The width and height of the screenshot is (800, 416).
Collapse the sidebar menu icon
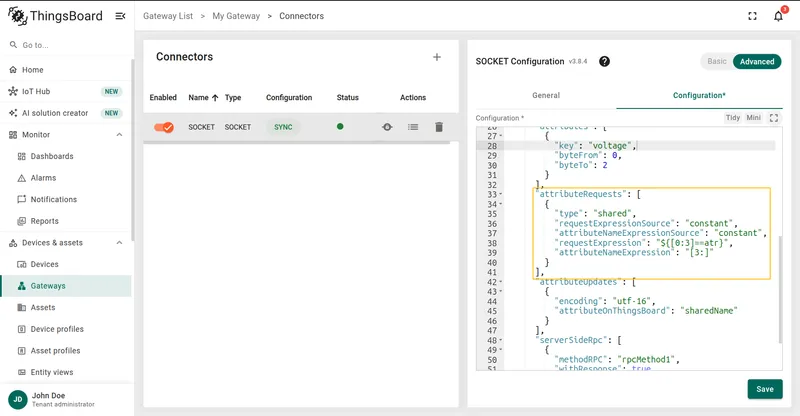tap(120, 16)
